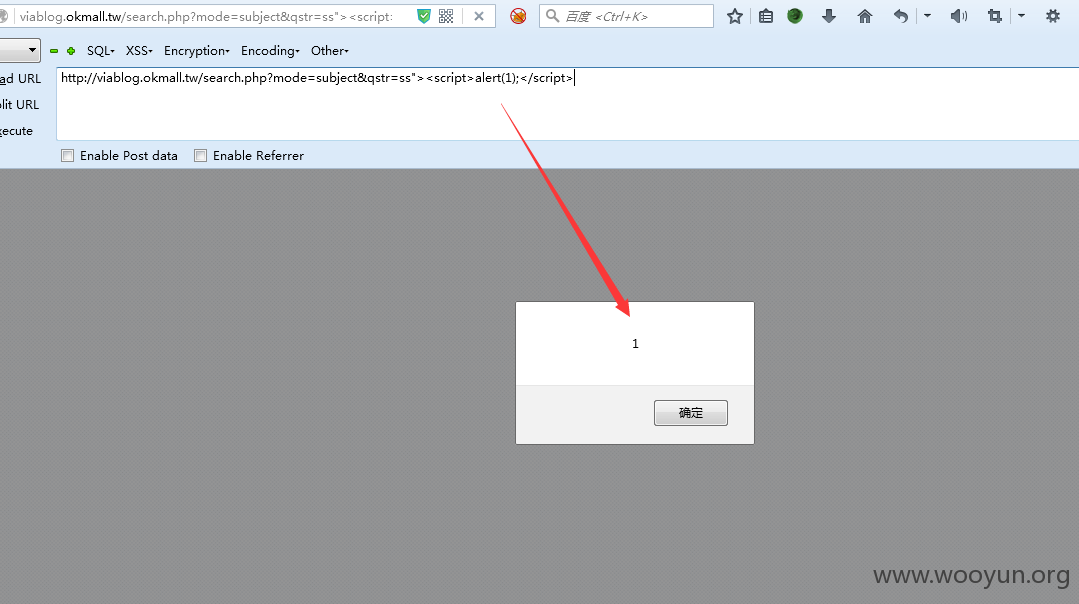Viewport: 1079px width, 604px height.
Task: Open the Other menu
Action: point(330,51)
